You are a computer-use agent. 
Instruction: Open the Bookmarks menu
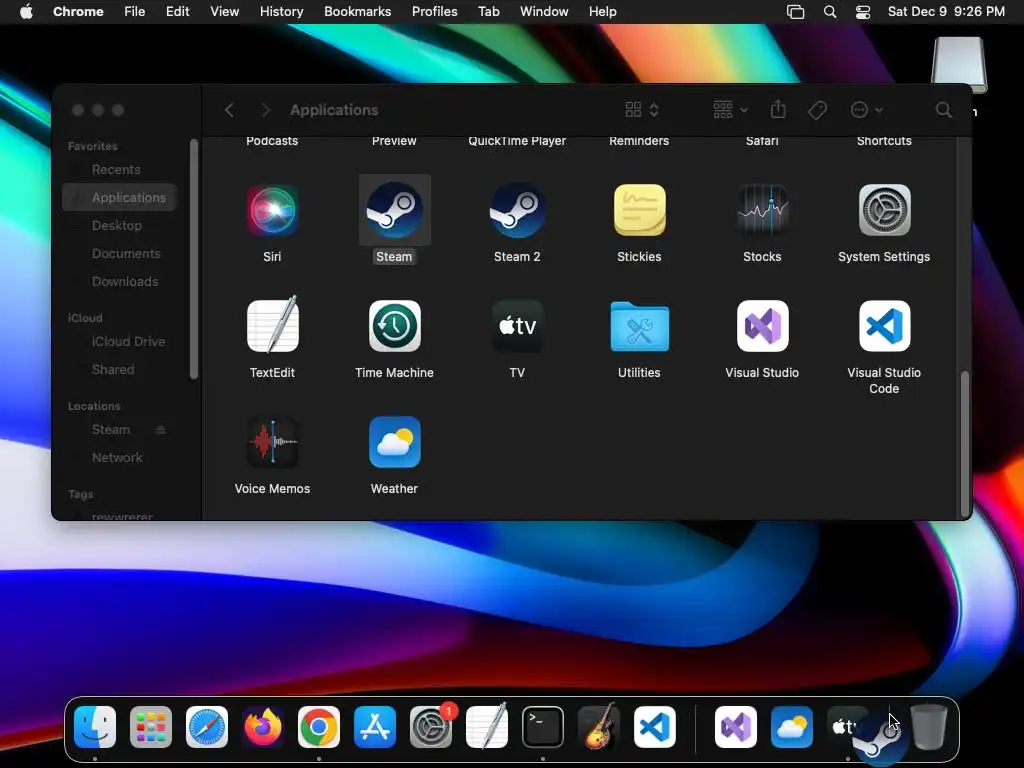358,12
